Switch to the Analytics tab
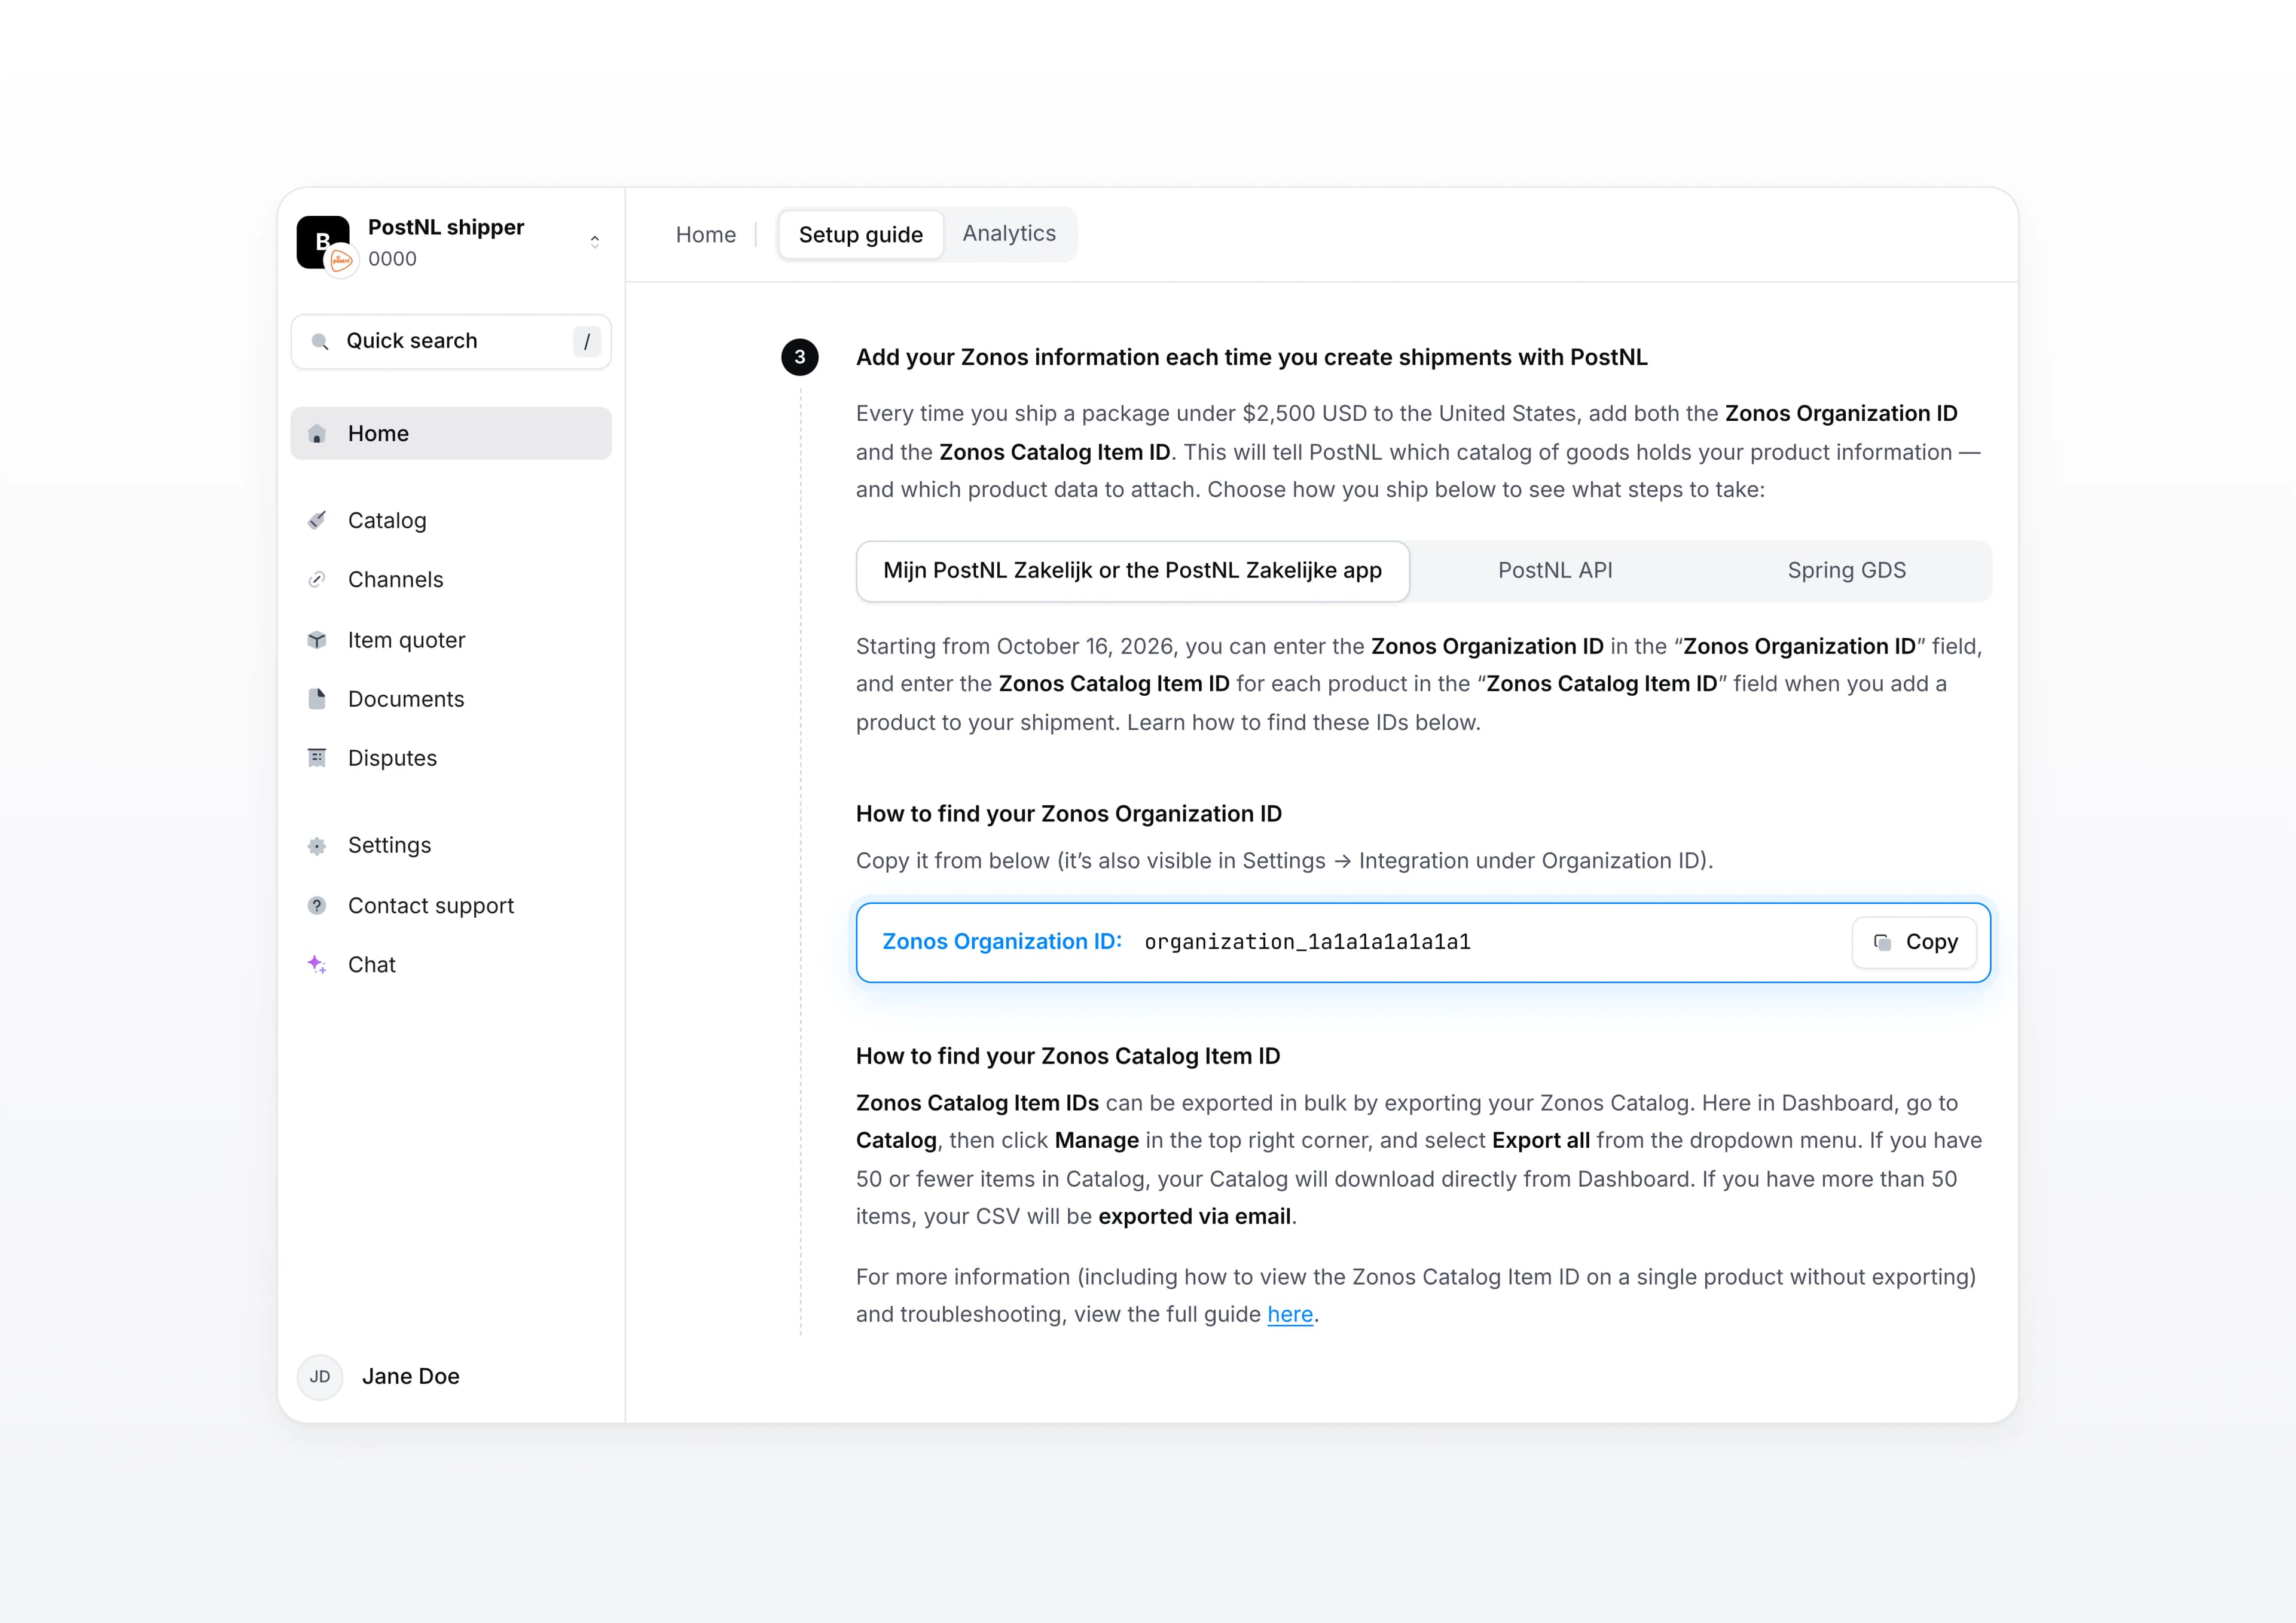This screenshot has width=2296, height=1623. [x=1009, y=234]
